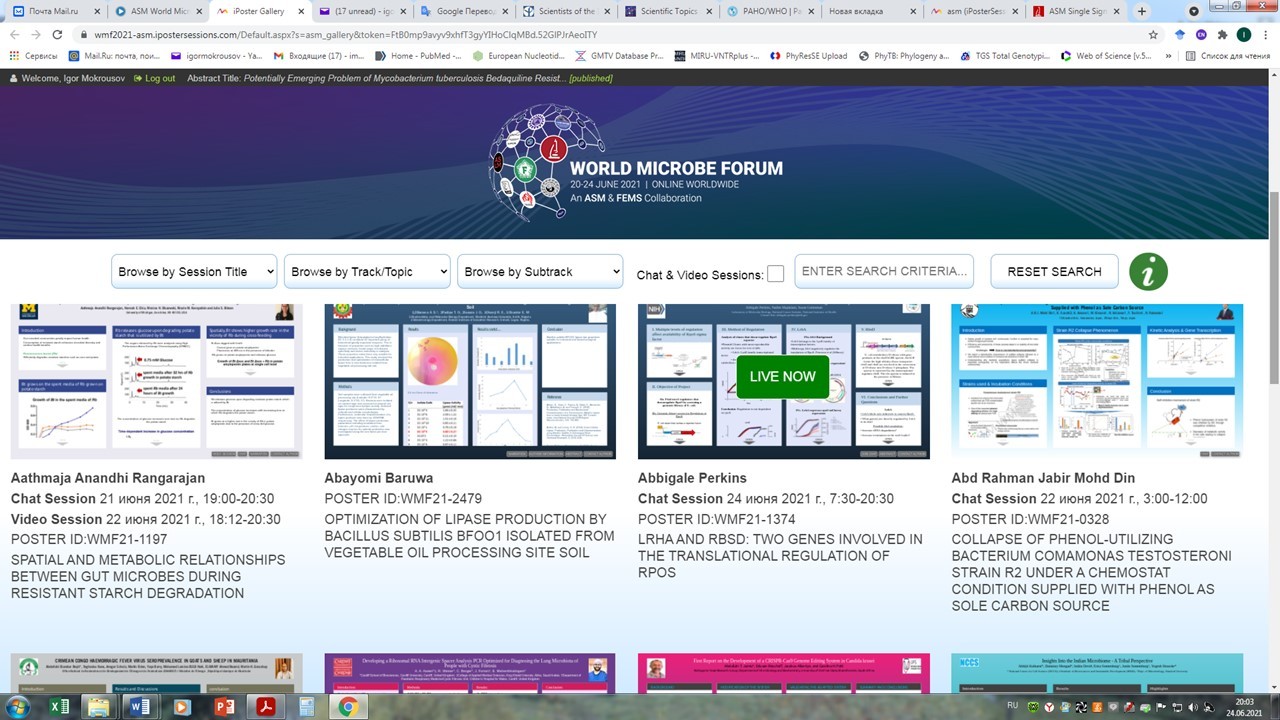Open the Windows Start menu
This screenshot has height=720, width=1280.
tap(19, 707)
